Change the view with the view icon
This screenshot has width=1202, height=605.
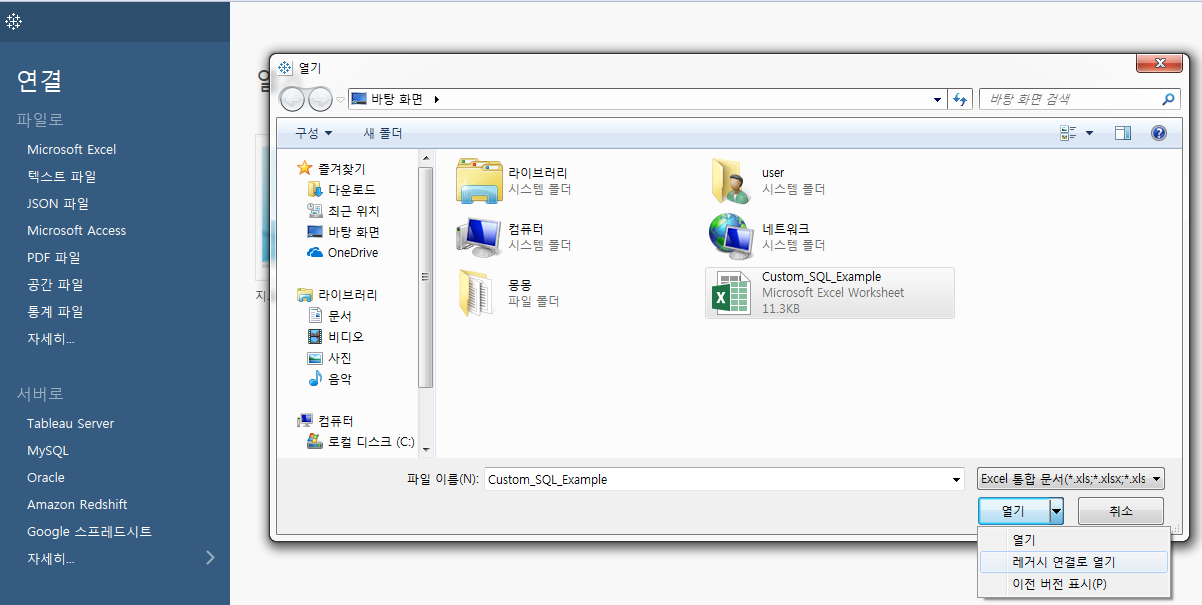(x=1068, y=133)
